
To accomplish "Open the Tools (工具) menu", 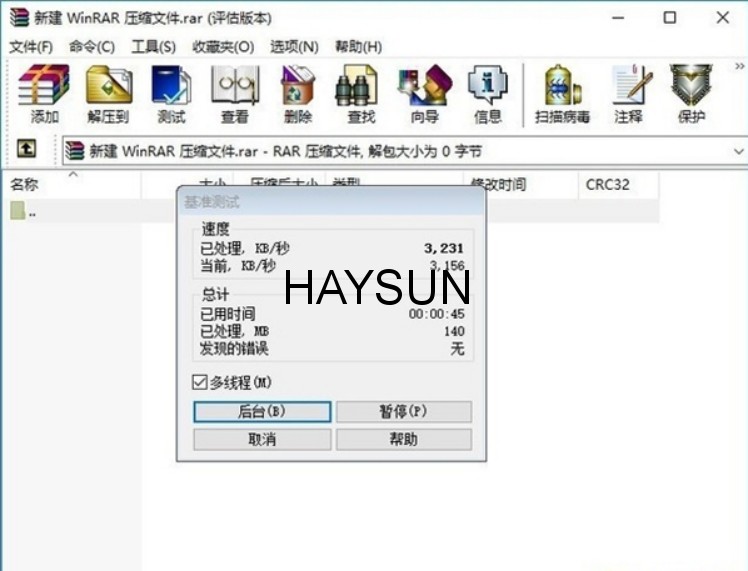I will 153,47.
